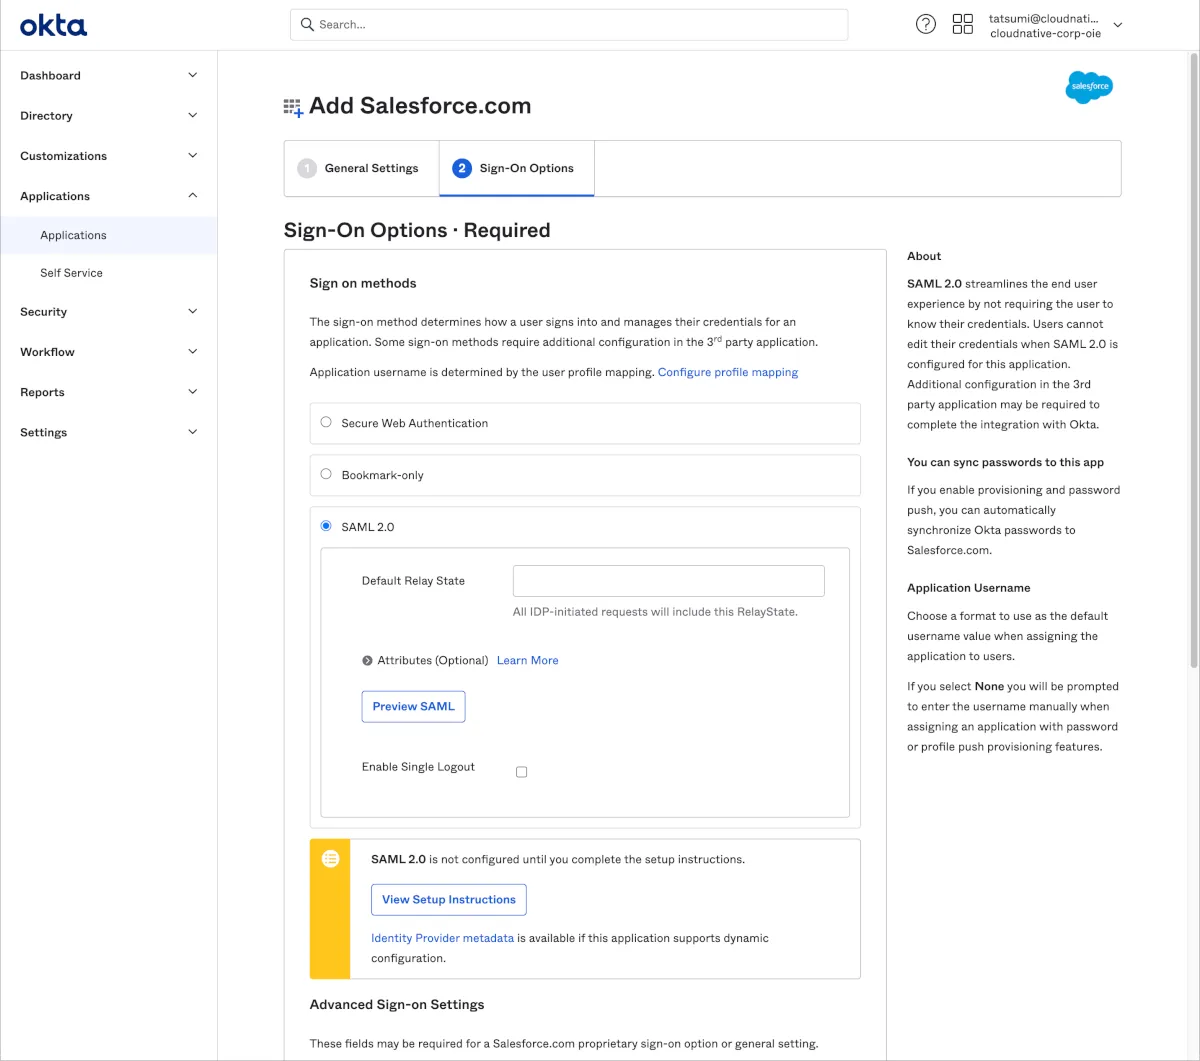Select Secure Web Authentication radio button

[326, 422]
